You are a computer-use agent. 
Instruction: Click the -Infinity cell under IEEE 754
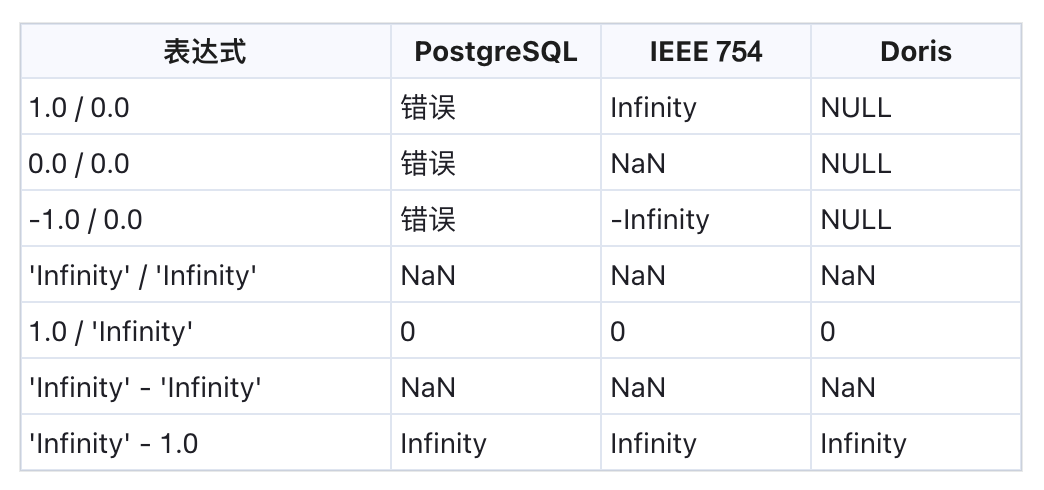click(659, 219)
